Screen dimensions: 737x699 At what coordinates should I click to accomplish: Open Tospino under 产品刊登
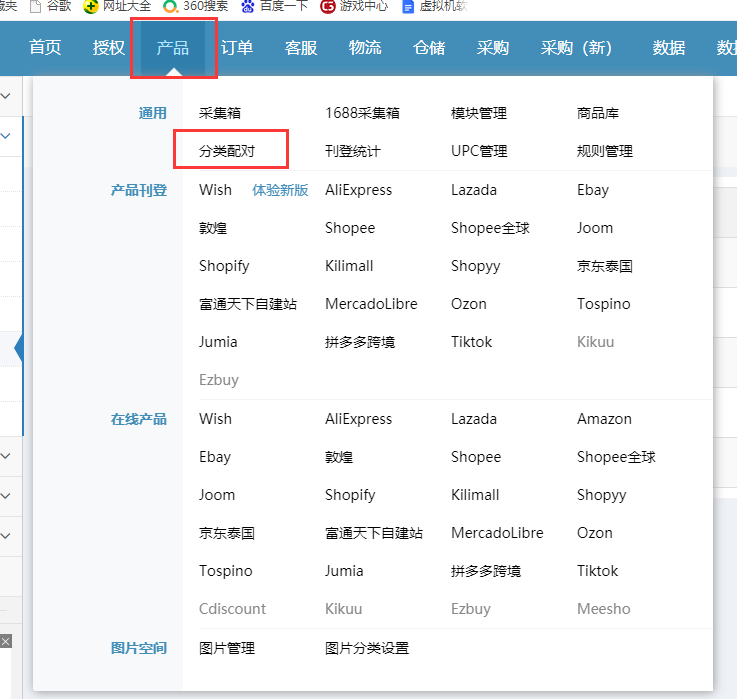[x=604, y=304]
